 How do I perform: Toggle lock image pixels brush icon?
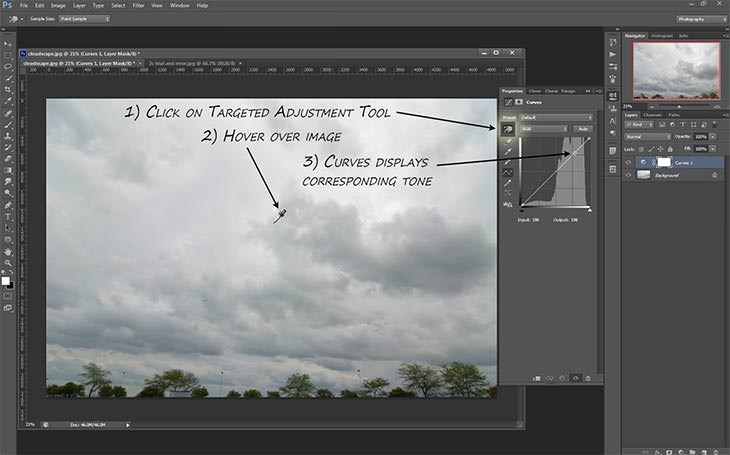[x=651, y=149]
